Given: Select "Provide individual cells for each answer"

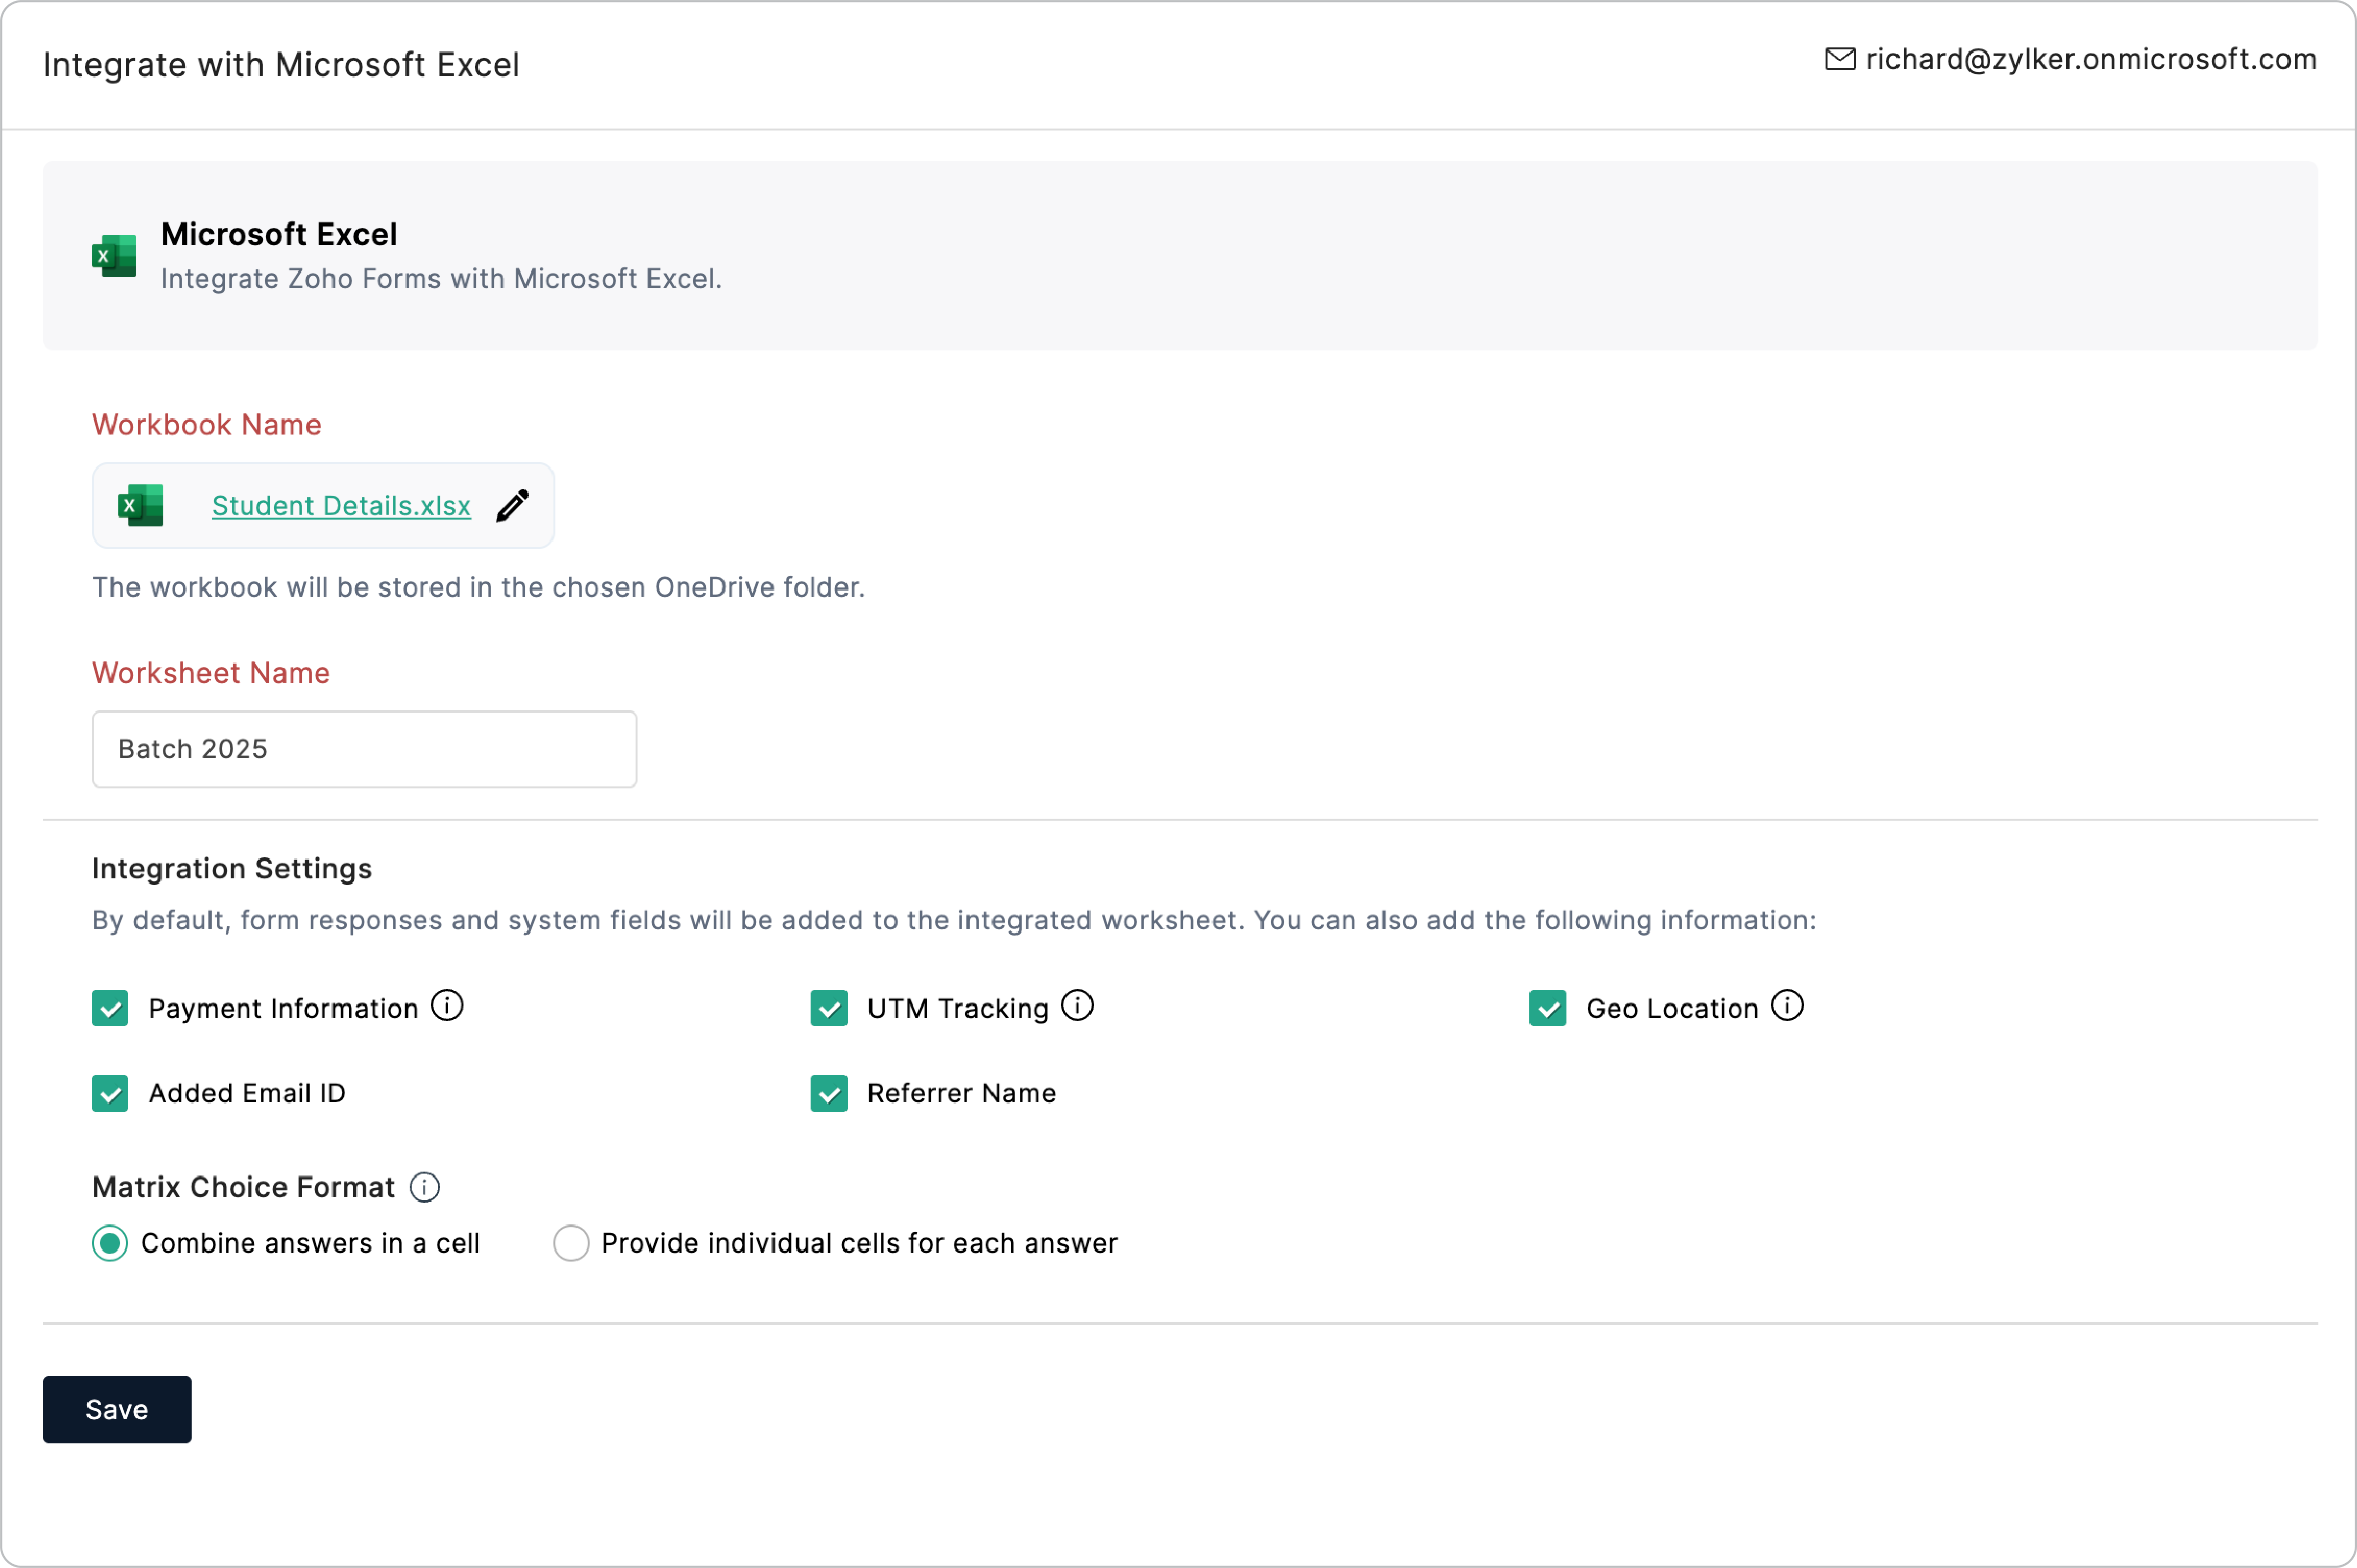Looking at the screenshot, I should click(571, 1243).
